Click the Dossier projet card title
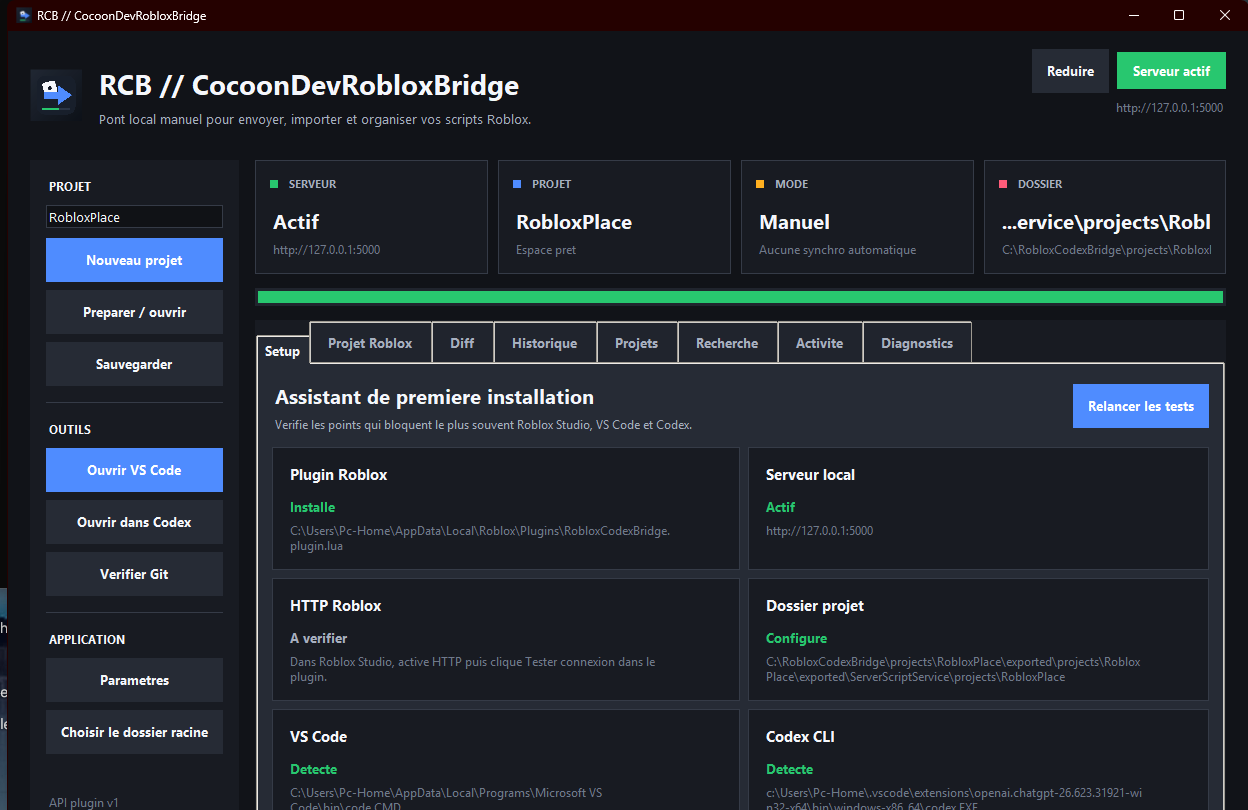This screenshot has height=810, width=1248. pos(815,606)
